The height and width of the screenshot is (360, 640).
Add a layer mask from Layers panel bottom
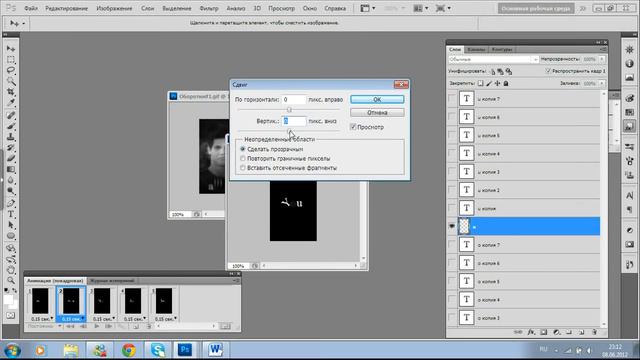coord(544,332)
